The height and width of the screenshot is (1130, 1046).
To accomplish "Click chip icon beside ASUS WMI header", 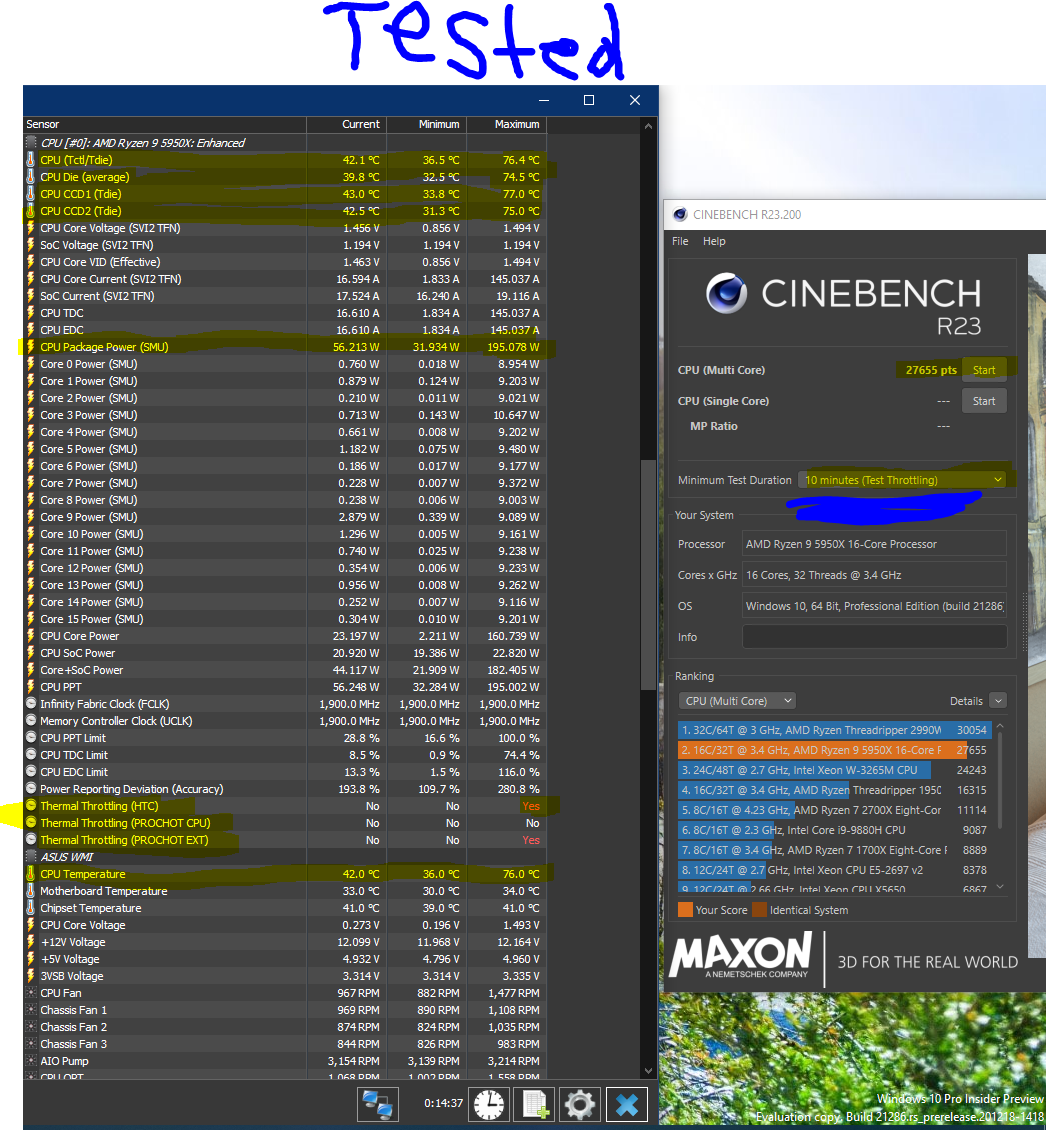I will (x=30, y=856).
